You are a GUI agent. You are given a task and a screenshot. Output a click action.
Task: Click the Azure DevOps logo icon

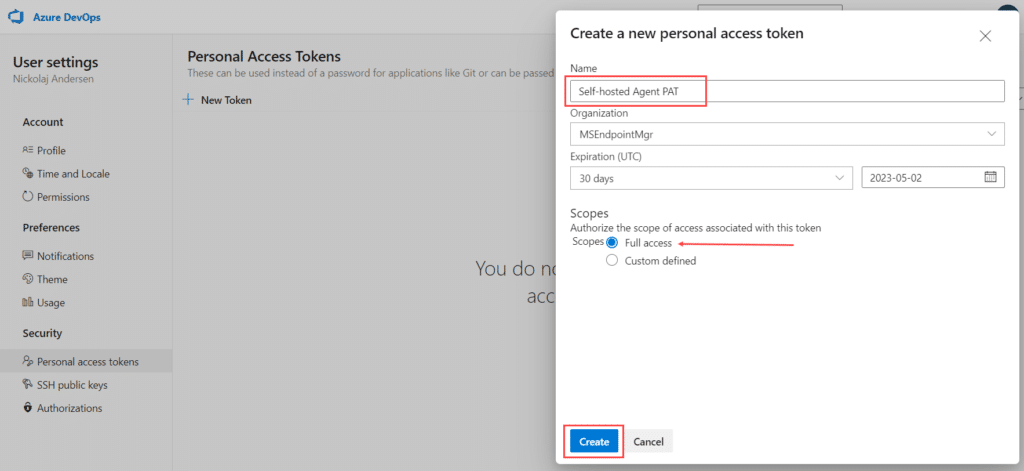(16, 17)
